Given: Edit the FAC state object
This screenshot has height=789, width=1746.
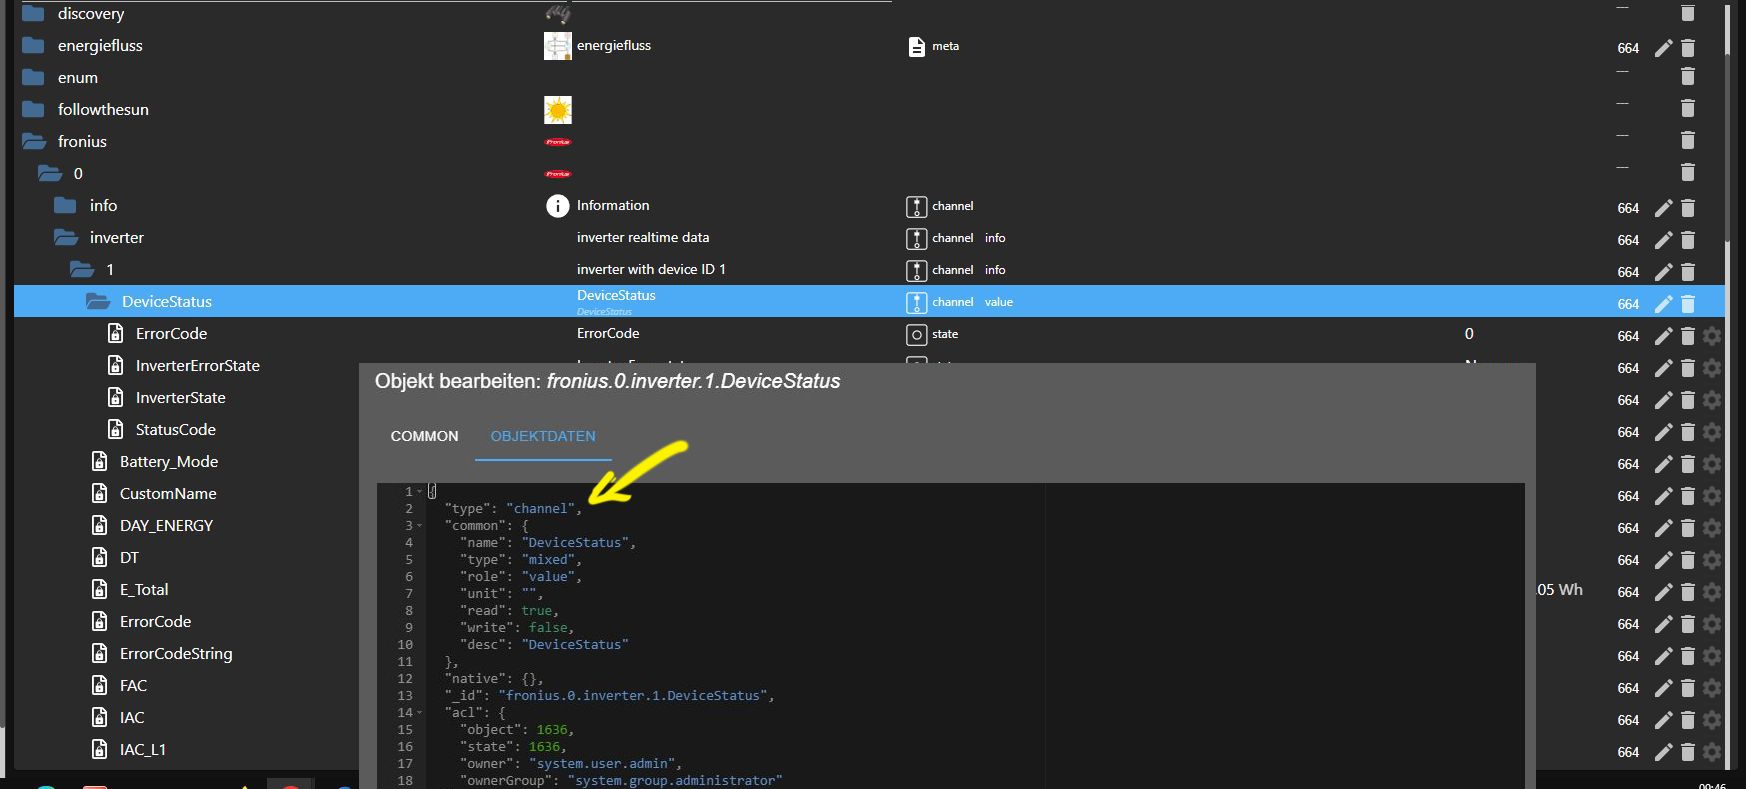Looking at the screenshot, I should coord(1663,688).
